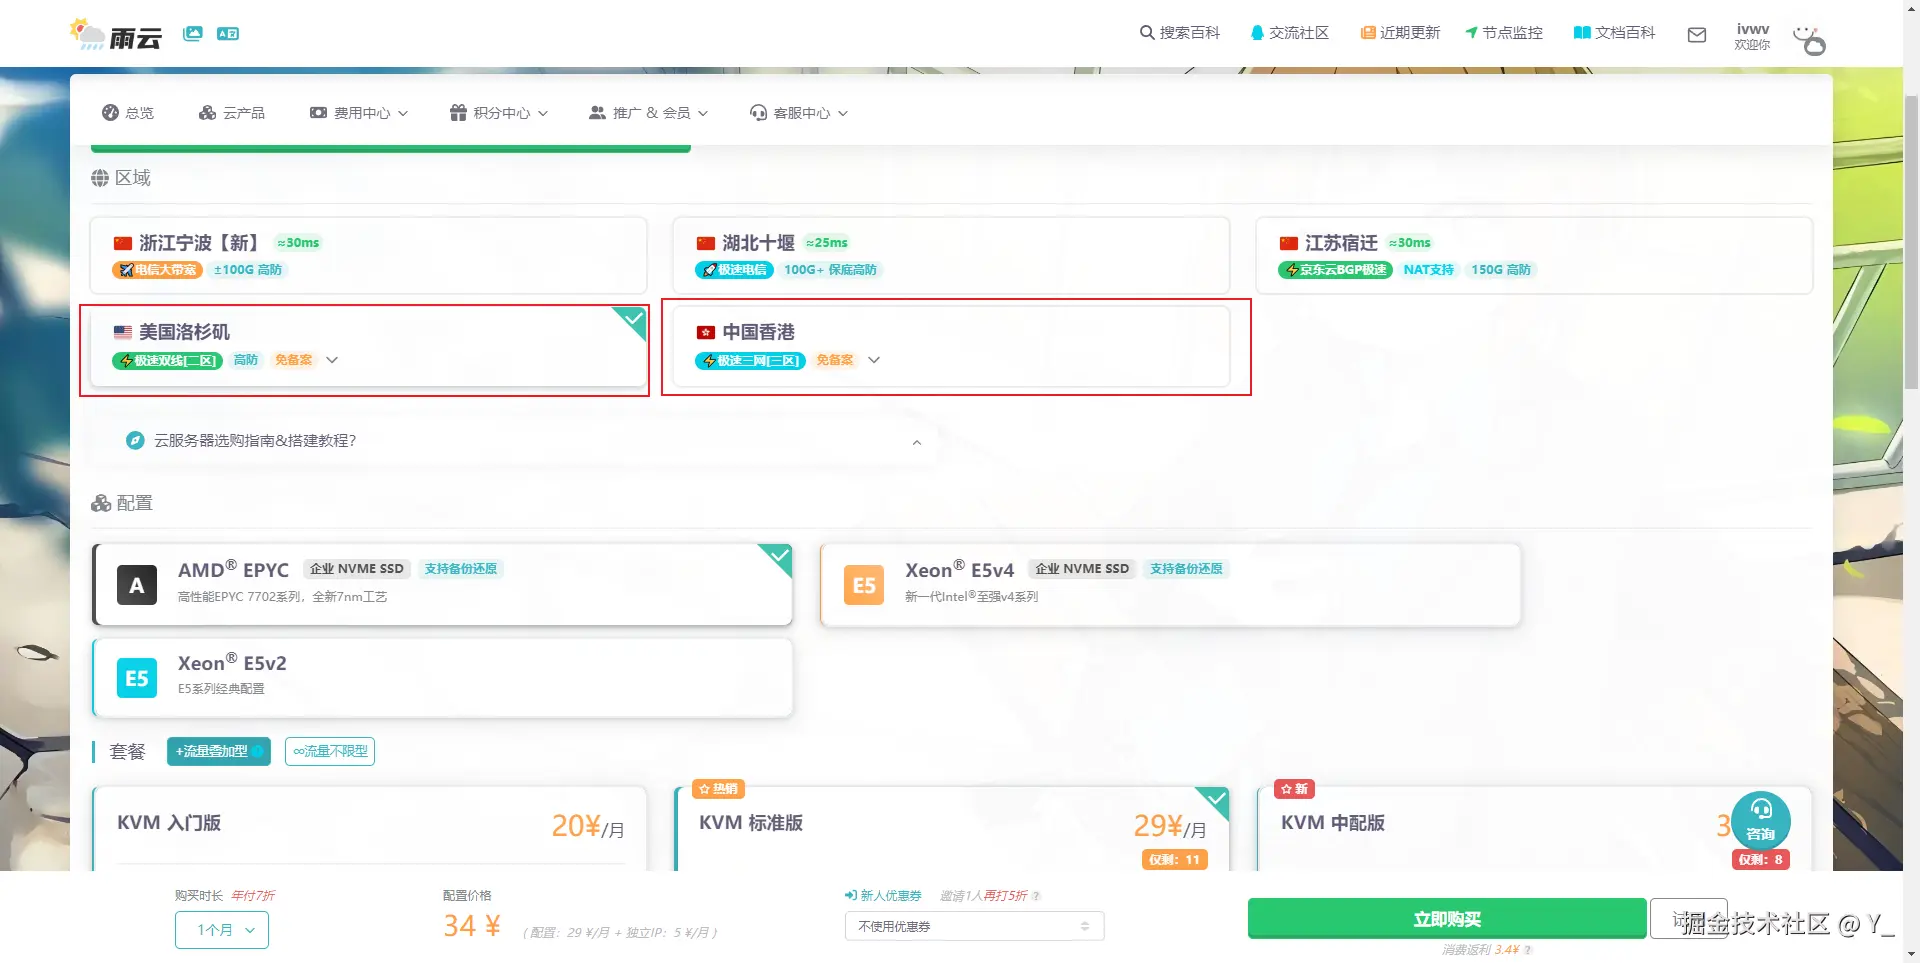Expand 客服中心 menu
The height and width of the screenshot is (963, 1920).
pyautogui.click(x=799, y=113)
